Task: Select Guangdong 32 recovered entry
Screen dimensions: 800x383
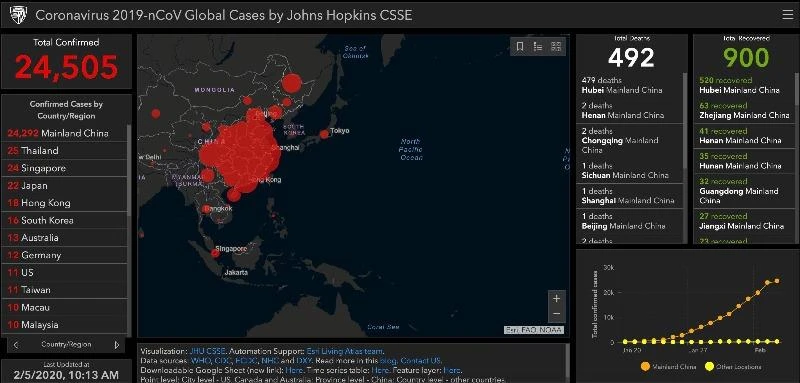Action: (x=744, y=191)
